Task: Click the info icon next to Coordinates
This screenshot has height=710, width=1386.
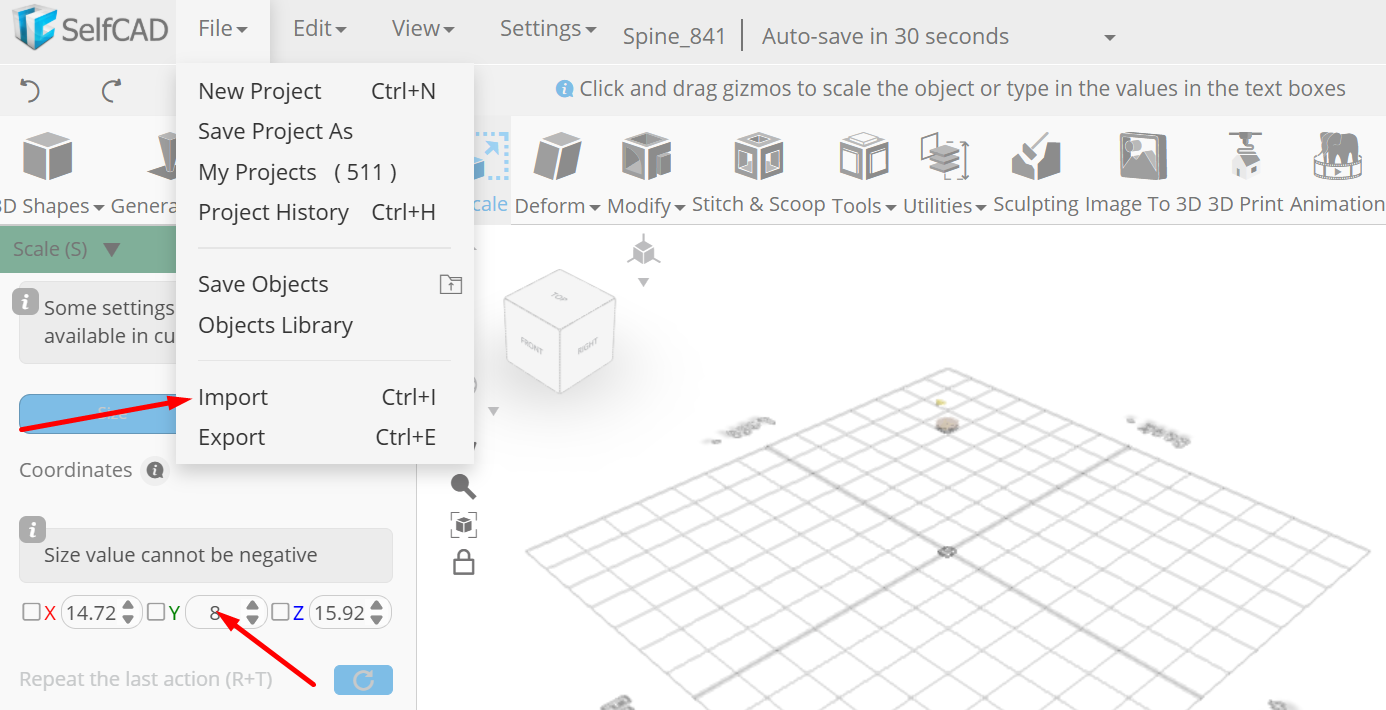Action: (154, 470)
